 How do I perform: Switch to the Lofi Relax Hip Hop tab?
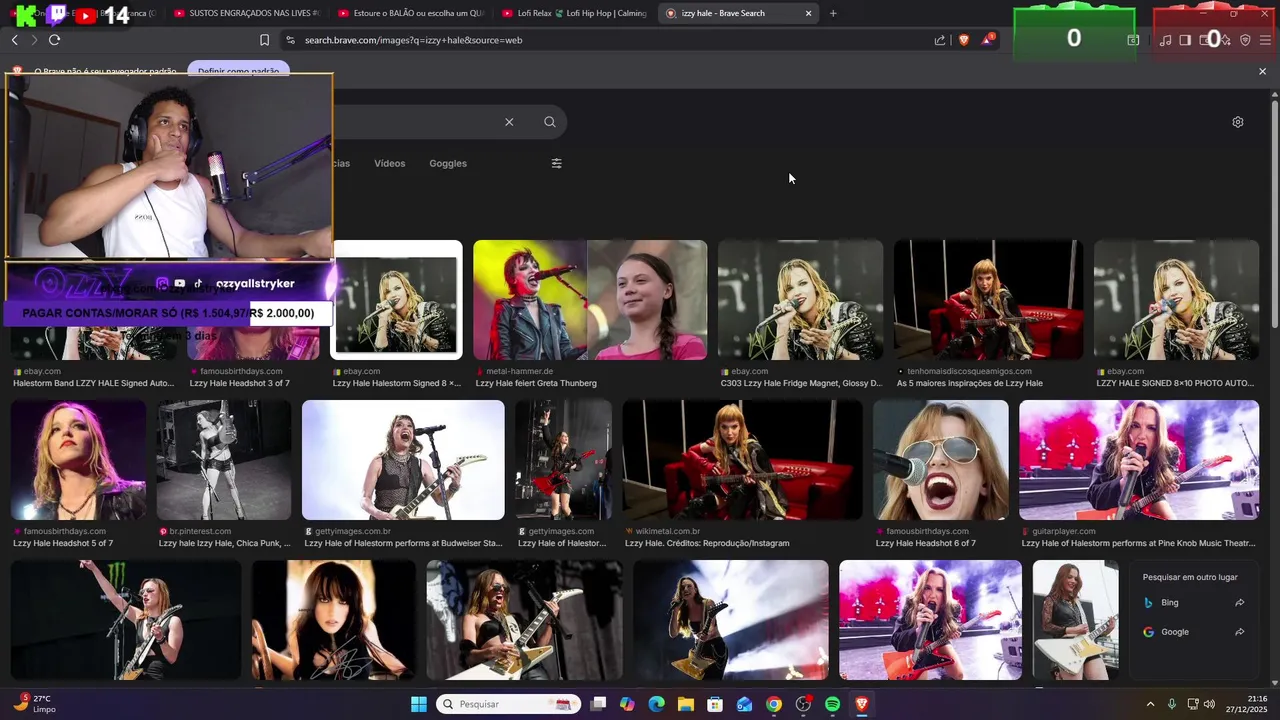pyautogui.click(x=574, y=13)
